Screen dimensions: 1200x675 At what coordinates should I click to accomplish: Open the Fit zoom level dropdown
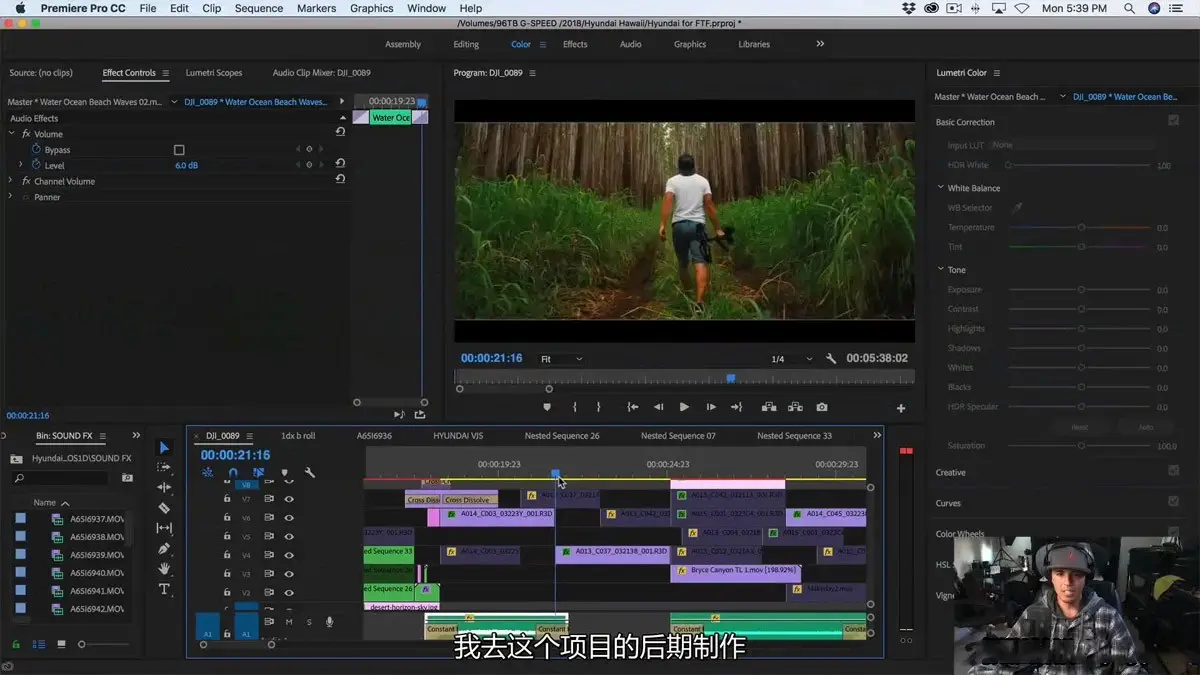(x=561, y=358)
